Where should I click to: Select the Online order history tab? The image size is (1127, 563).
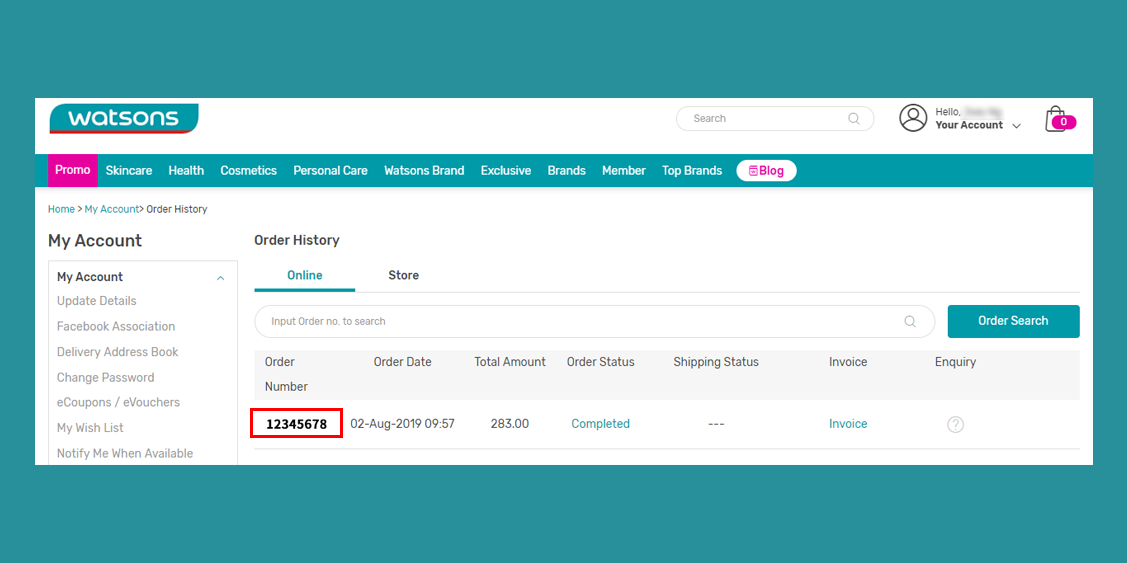(305, 275)
